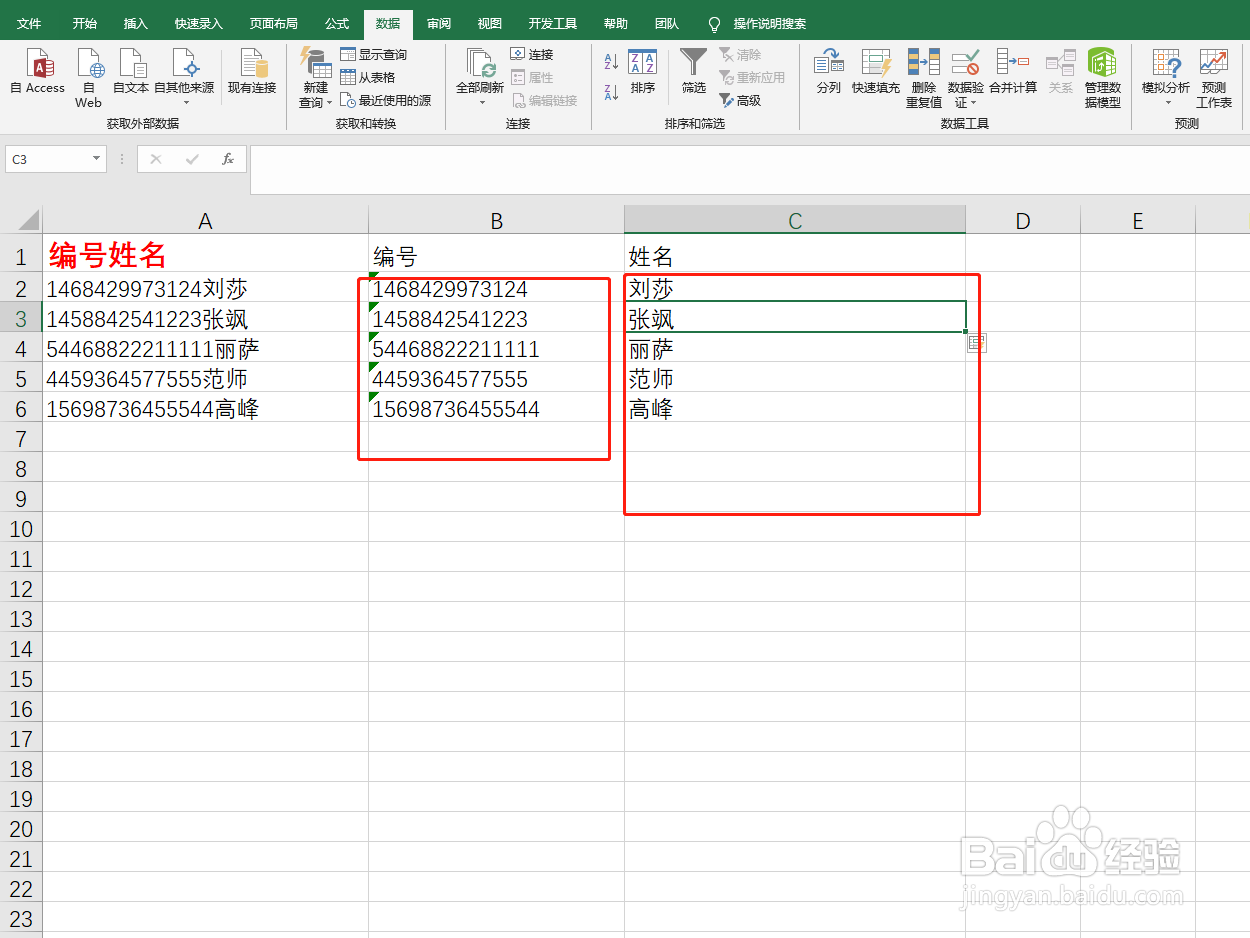Click Text to Columns (分列)

(828, 71)
